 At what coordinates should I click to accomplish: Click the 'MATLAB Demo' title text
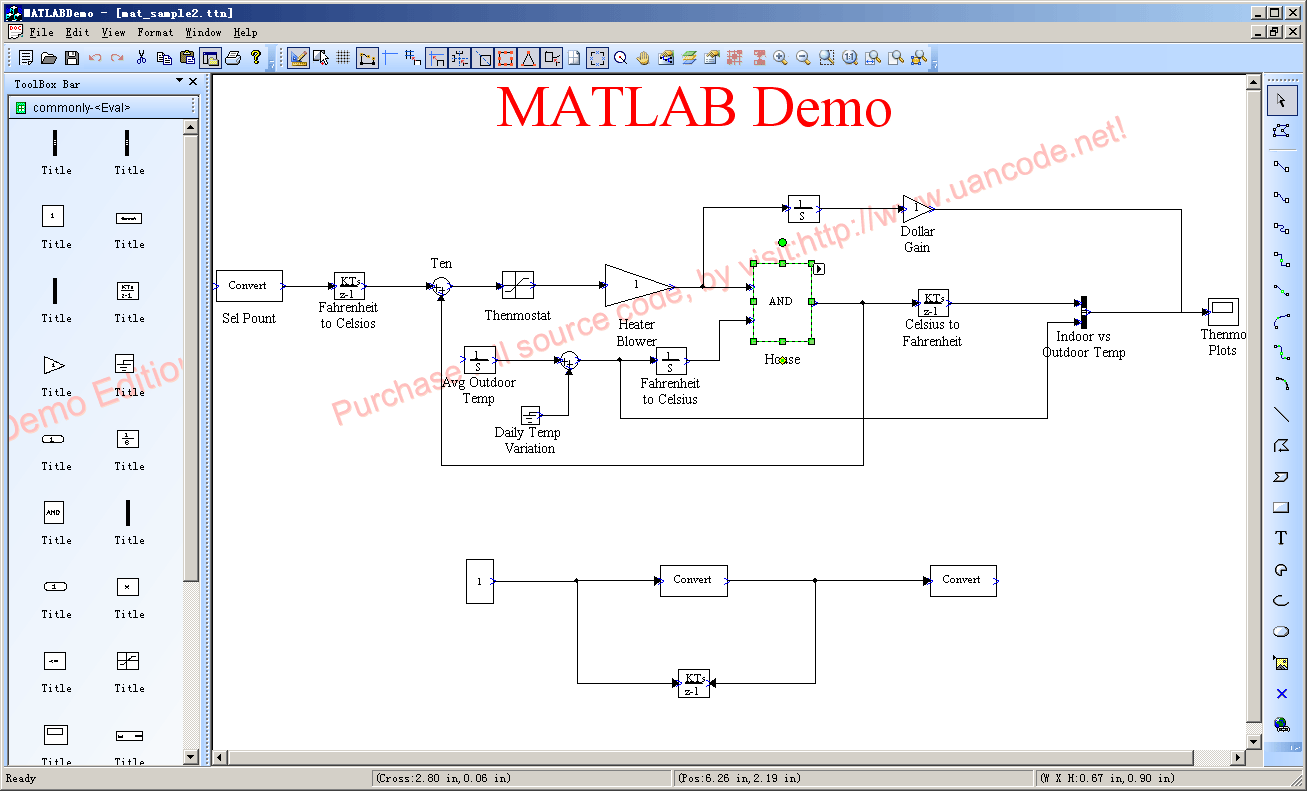(x=694, y=107)
